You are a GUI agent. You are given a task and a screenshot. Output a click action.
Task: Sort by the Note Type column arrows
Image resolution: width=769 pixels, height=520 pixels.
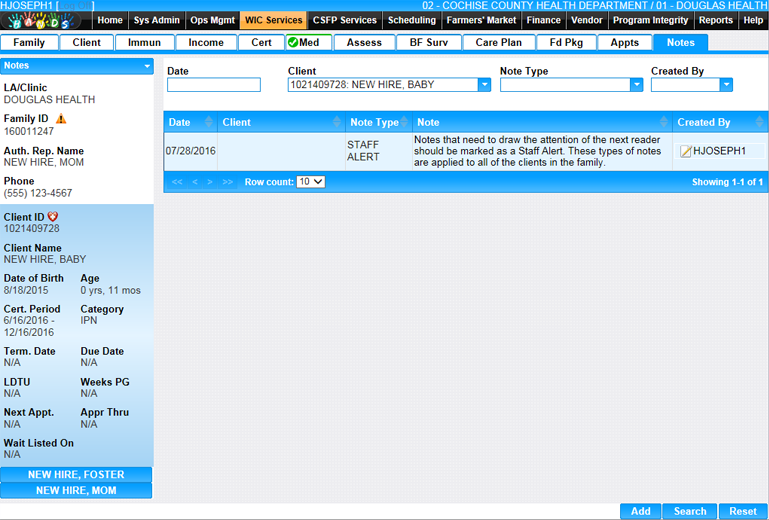(x=404, y=122)
